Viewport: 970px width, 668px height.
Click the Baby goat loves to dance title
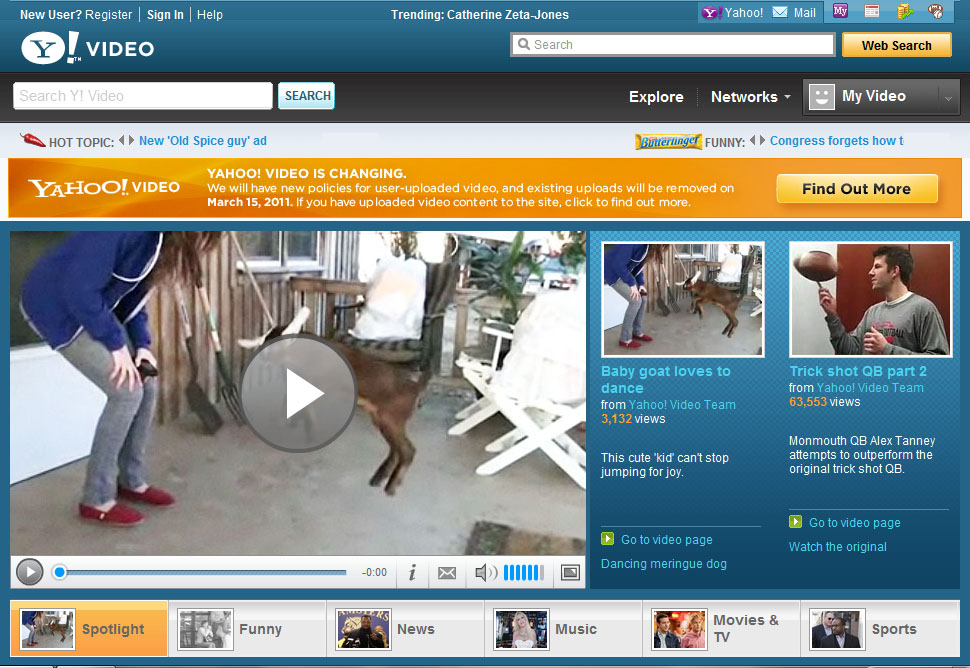[x=666, y=380]
